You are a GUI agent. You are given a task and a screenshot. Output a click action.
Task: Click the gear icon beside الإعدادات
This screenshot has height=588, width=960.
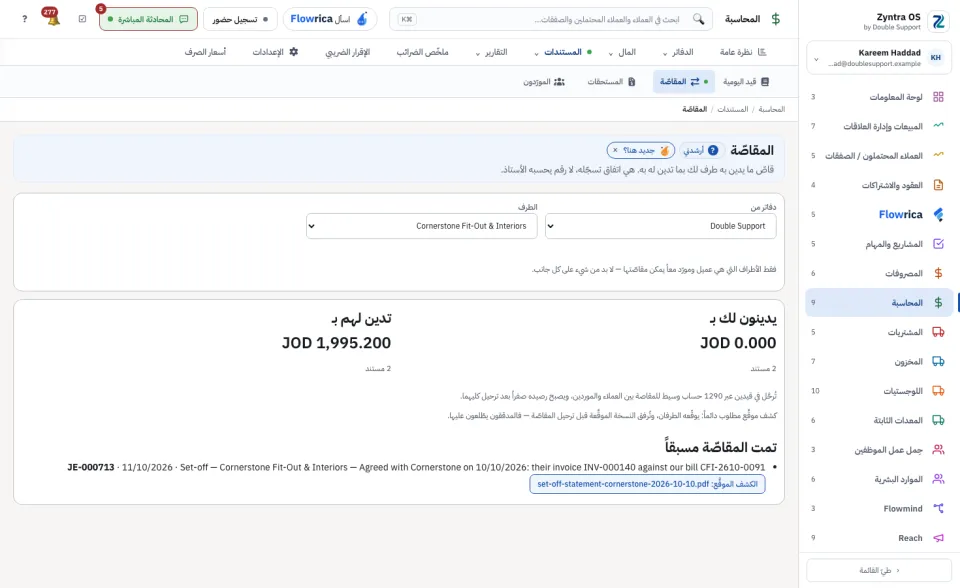pos(294,52)
